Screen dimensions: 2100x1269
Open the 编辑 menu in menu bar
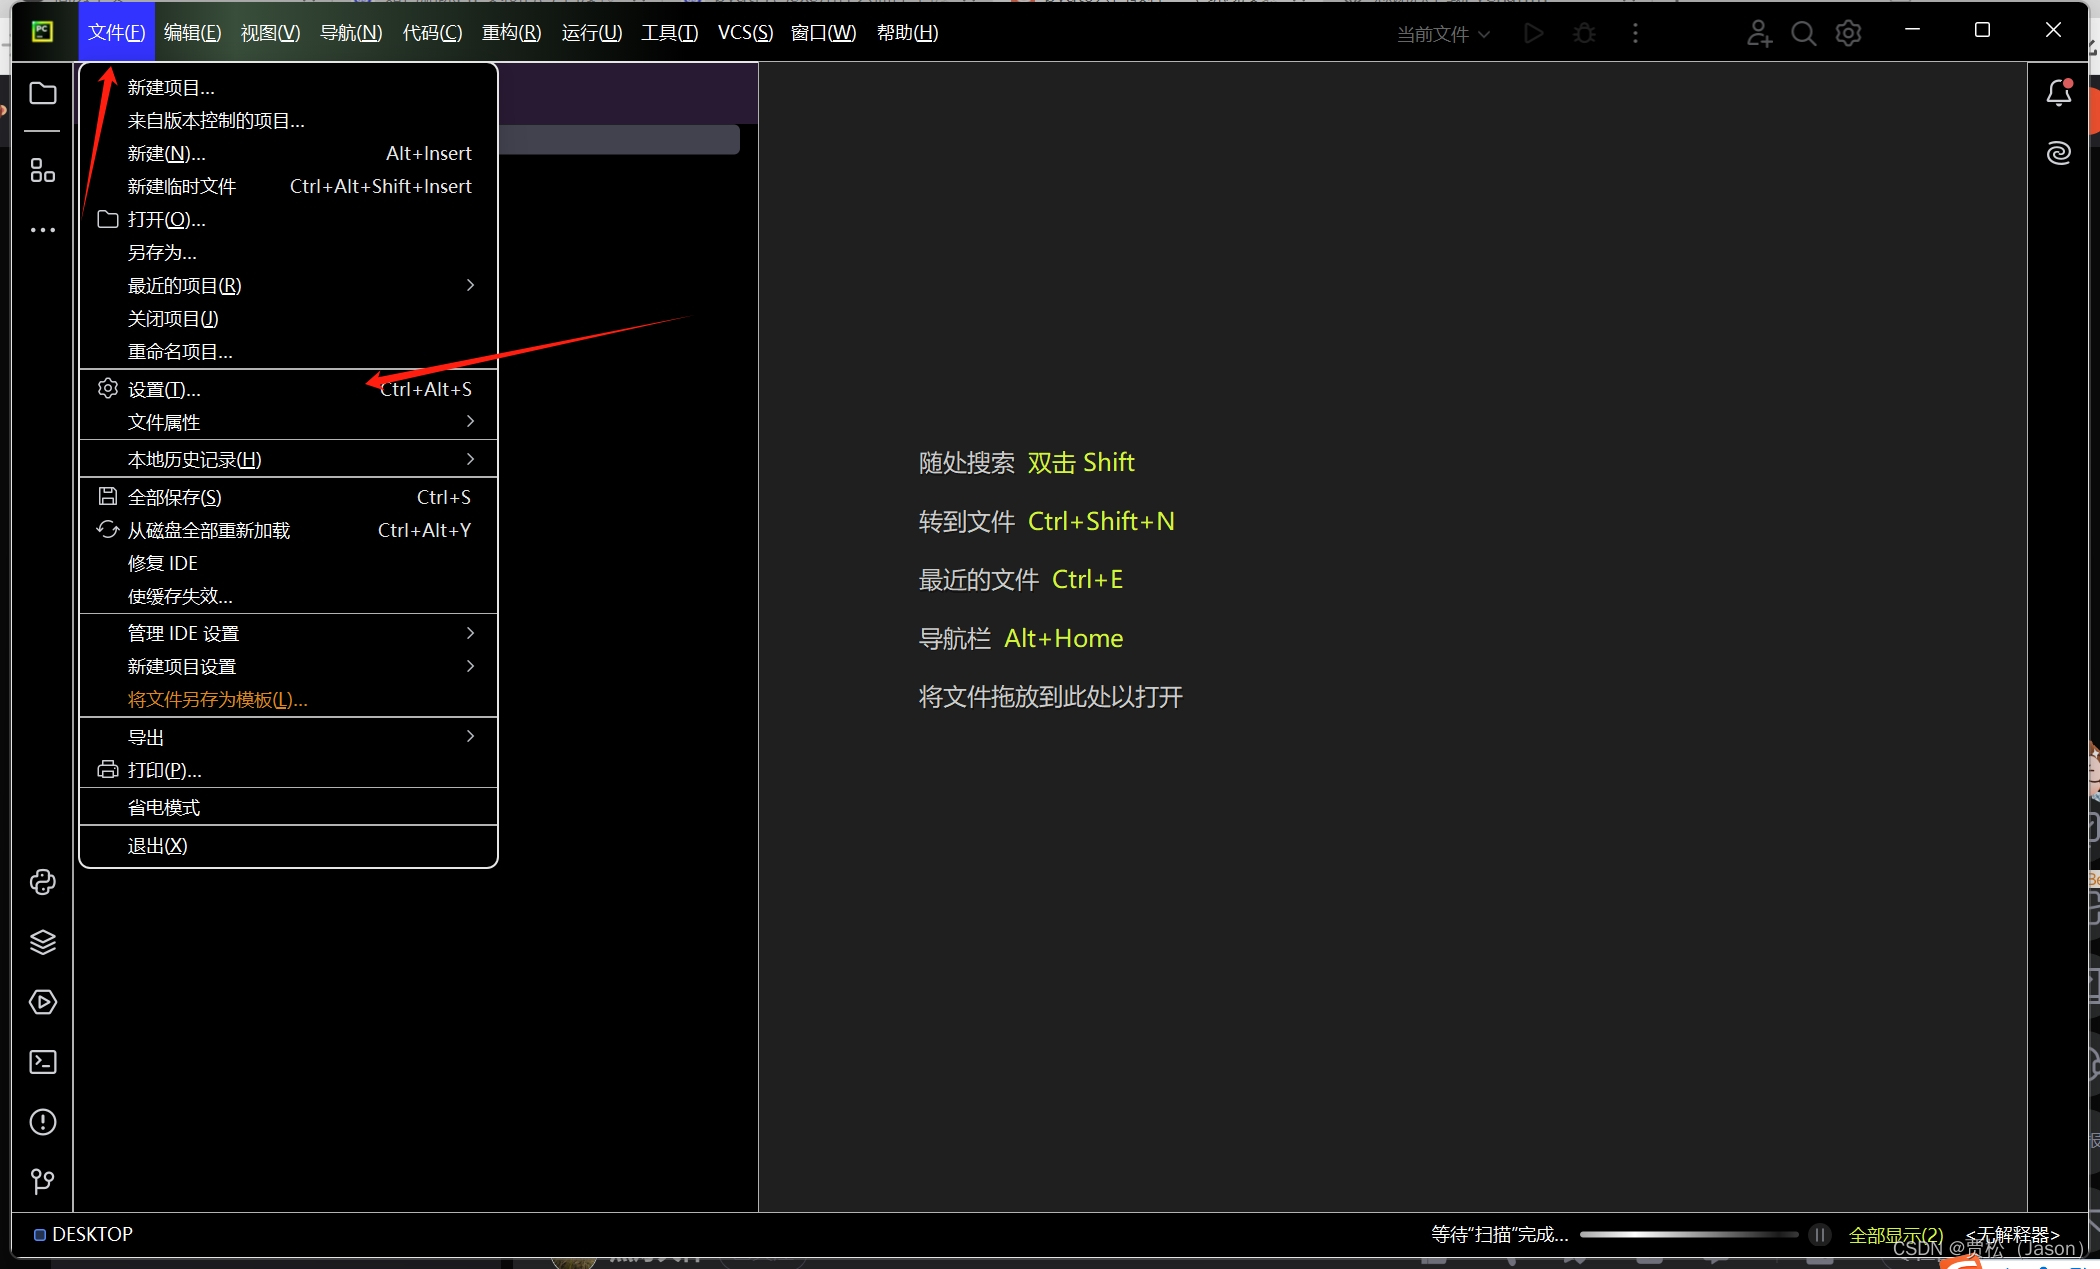[x=192, y=33]
